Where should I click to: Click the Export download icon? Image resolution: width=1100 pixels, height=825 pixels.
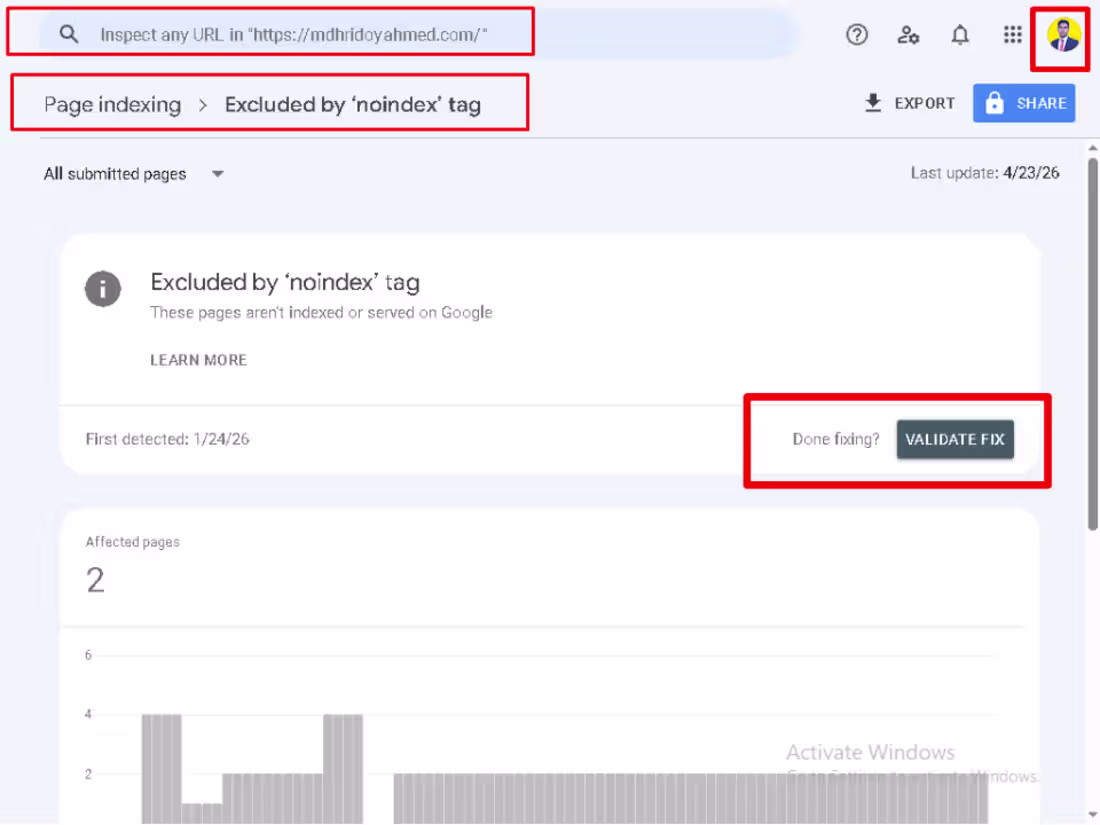pos(873,103)
